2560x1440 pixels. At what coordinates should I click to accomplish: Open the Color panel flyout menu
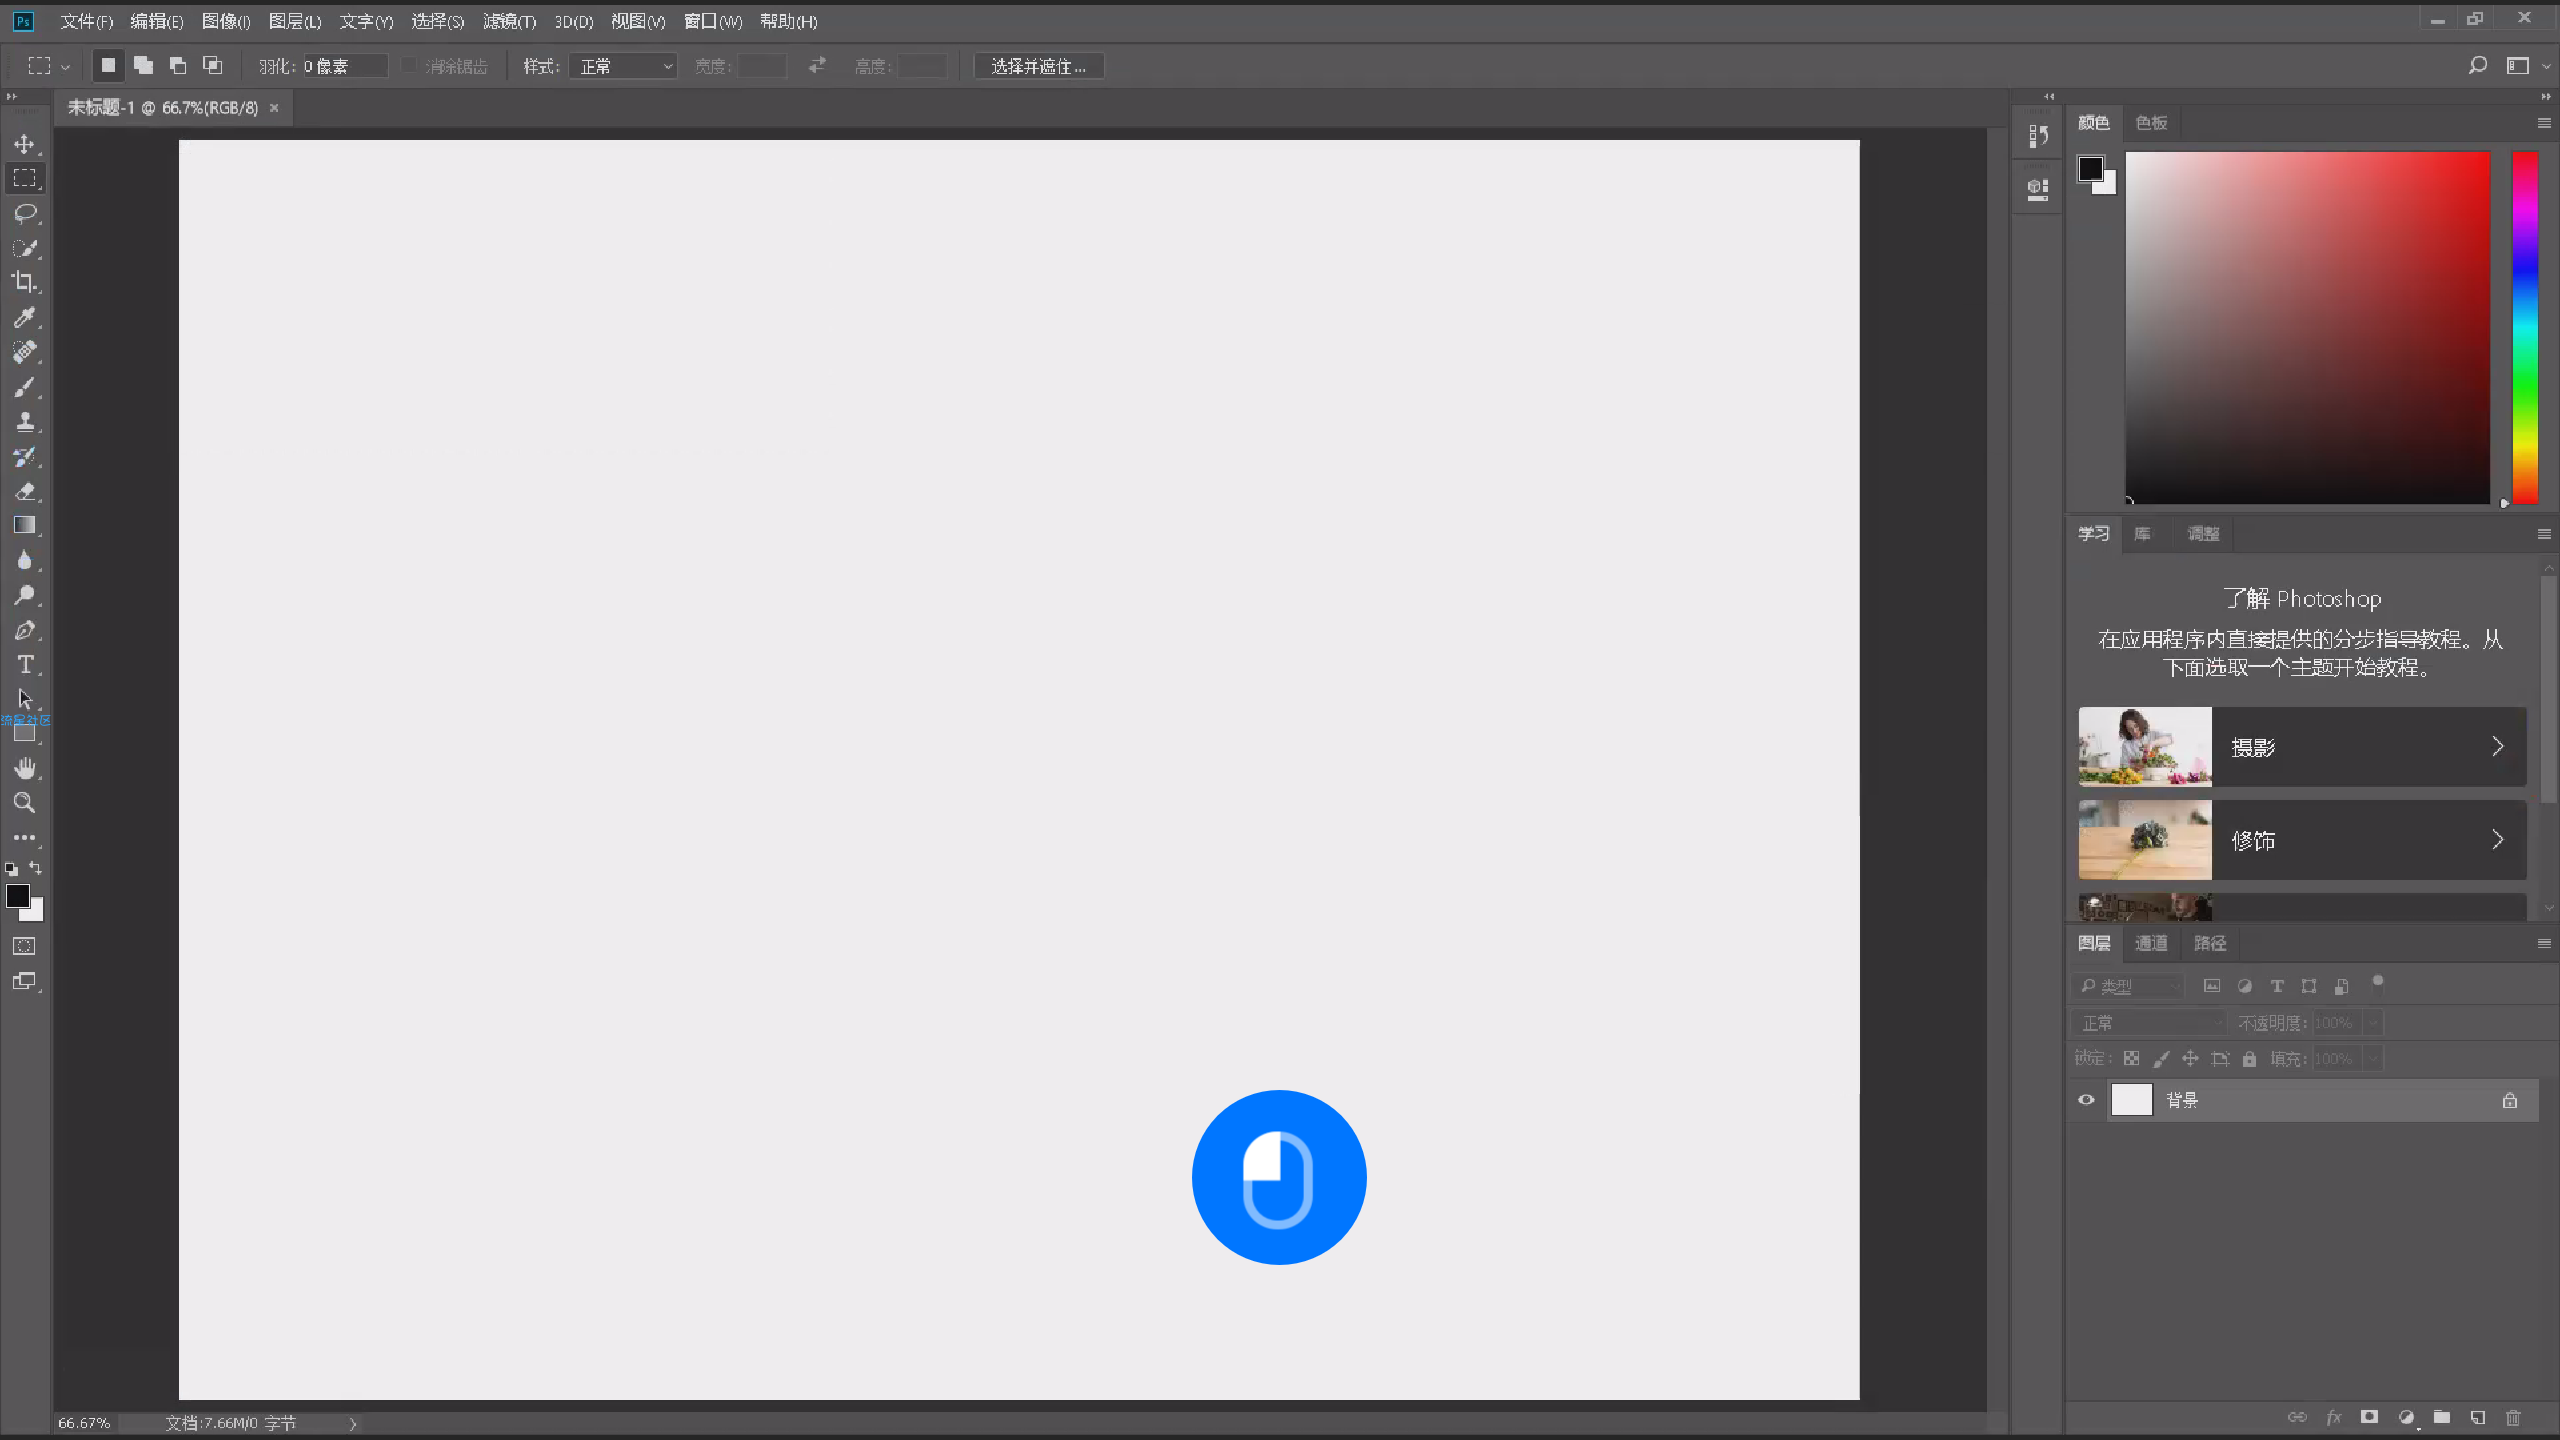point(2544,123)
